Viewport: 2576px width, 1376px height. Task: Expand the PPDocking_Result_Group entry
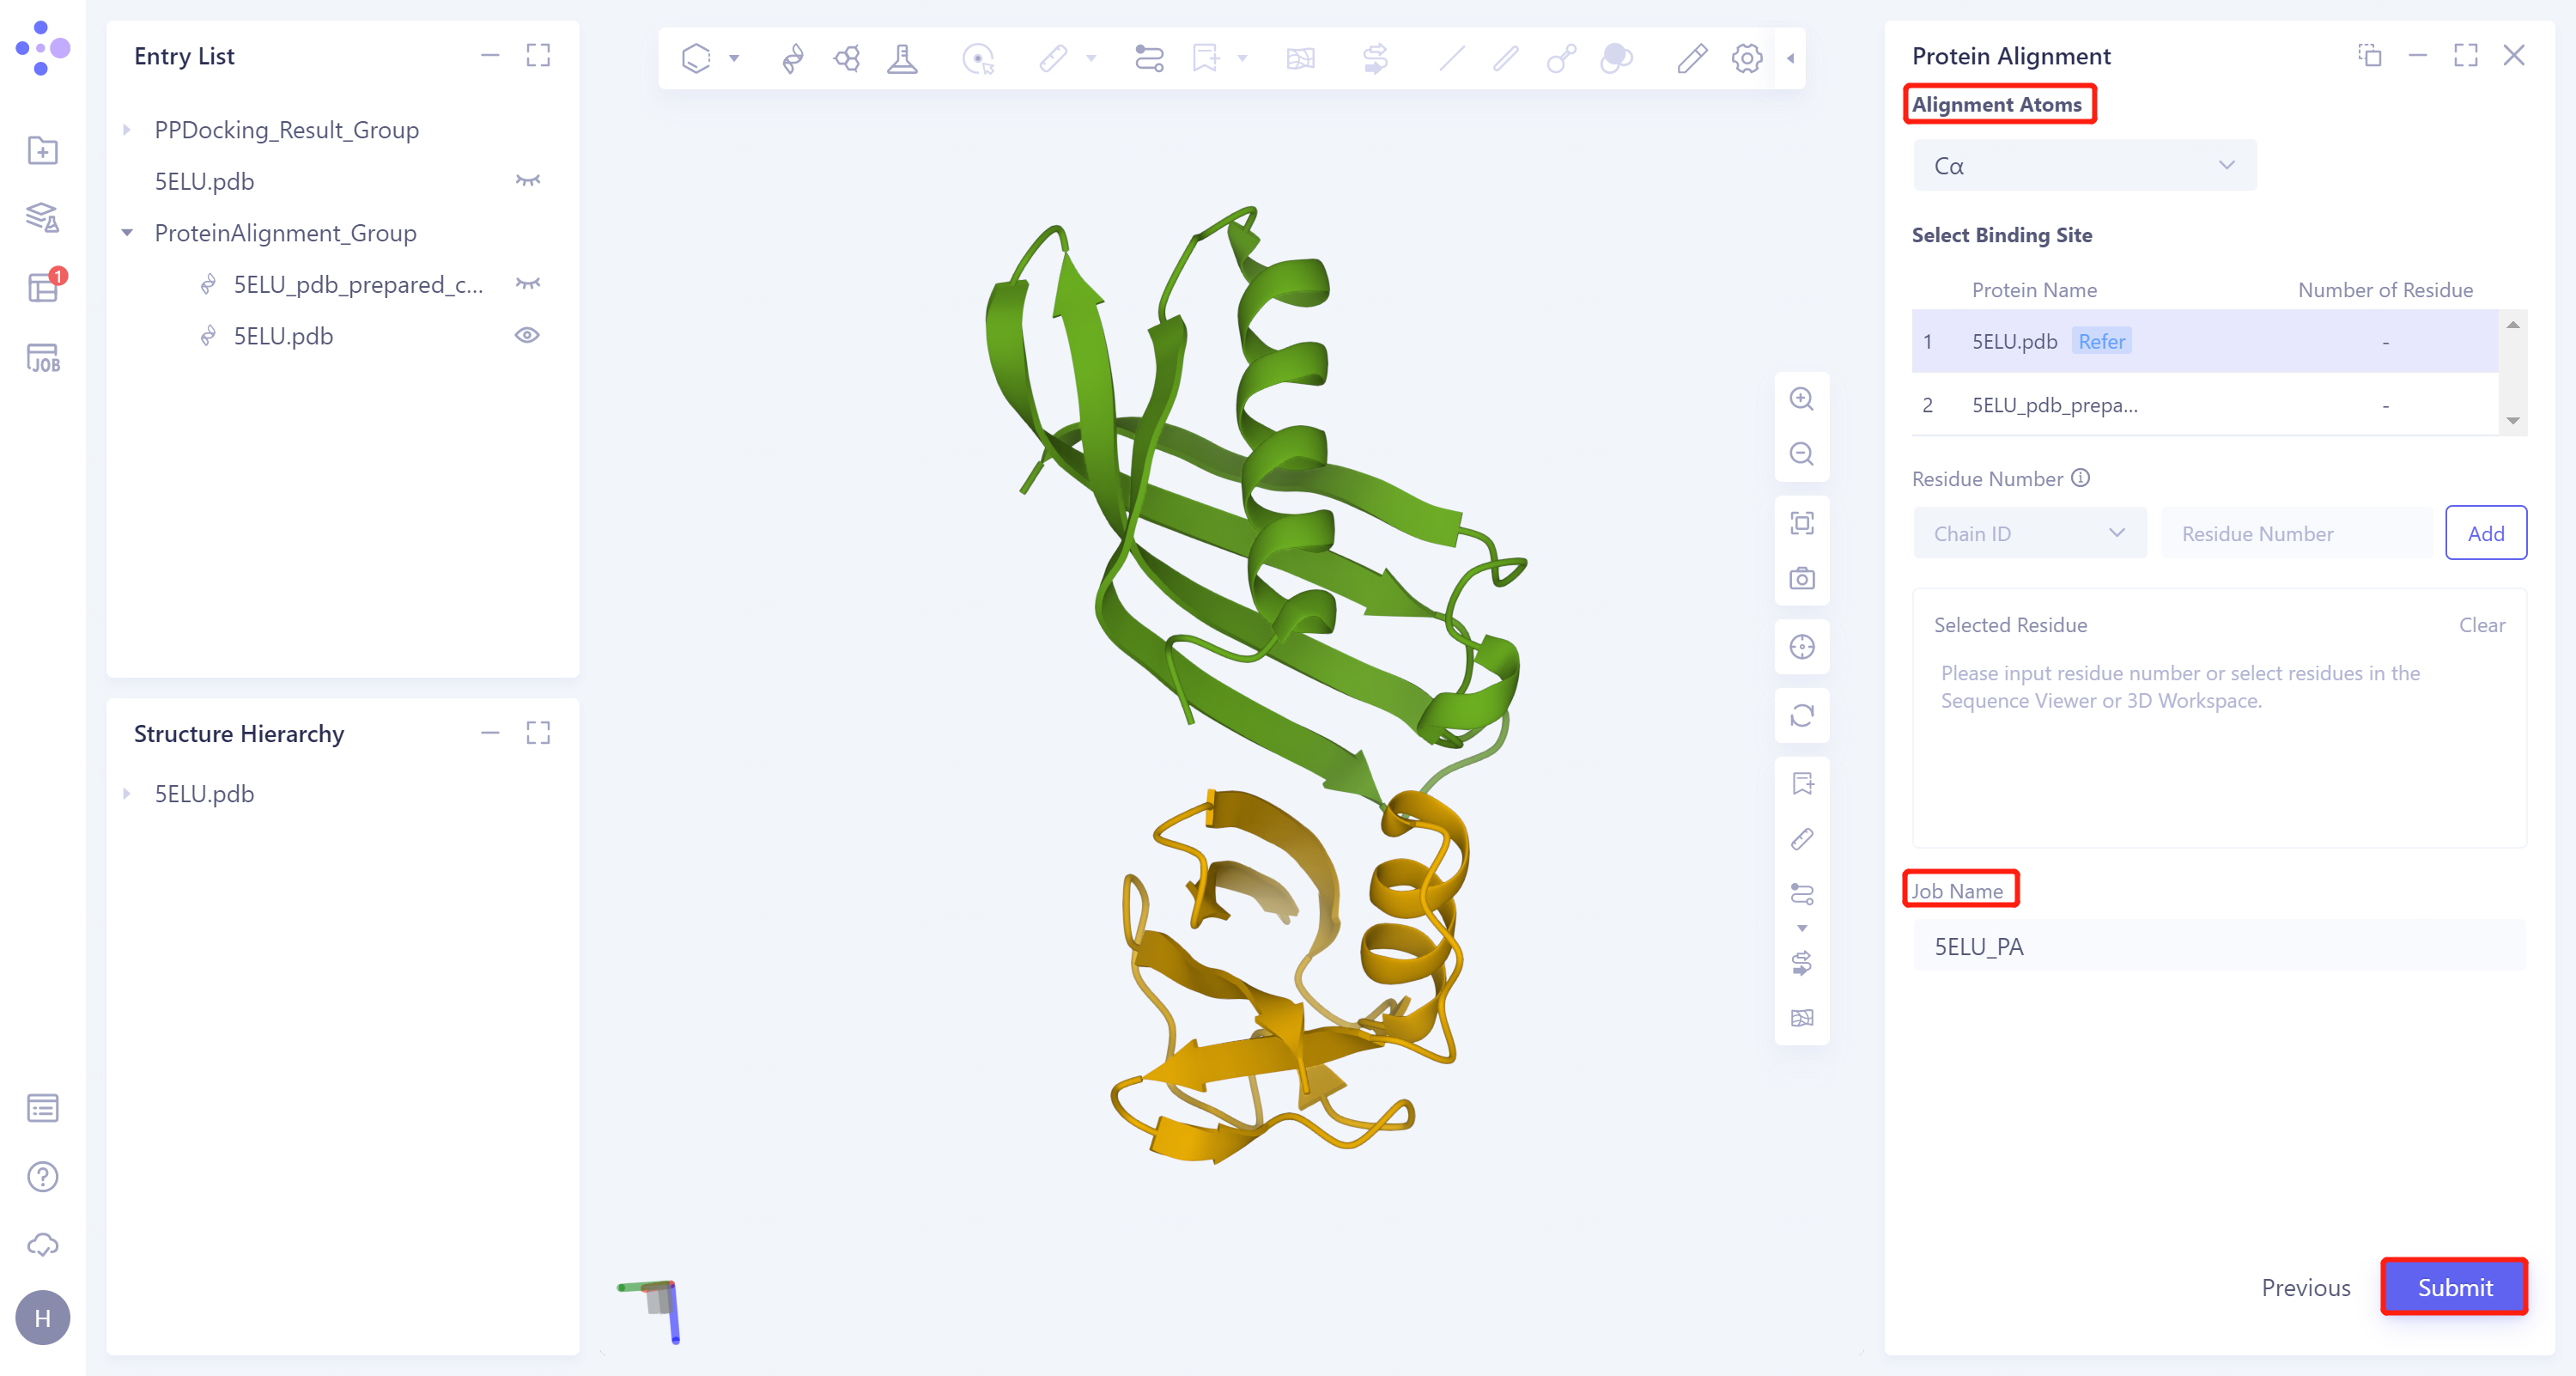[x=127, y=129]
